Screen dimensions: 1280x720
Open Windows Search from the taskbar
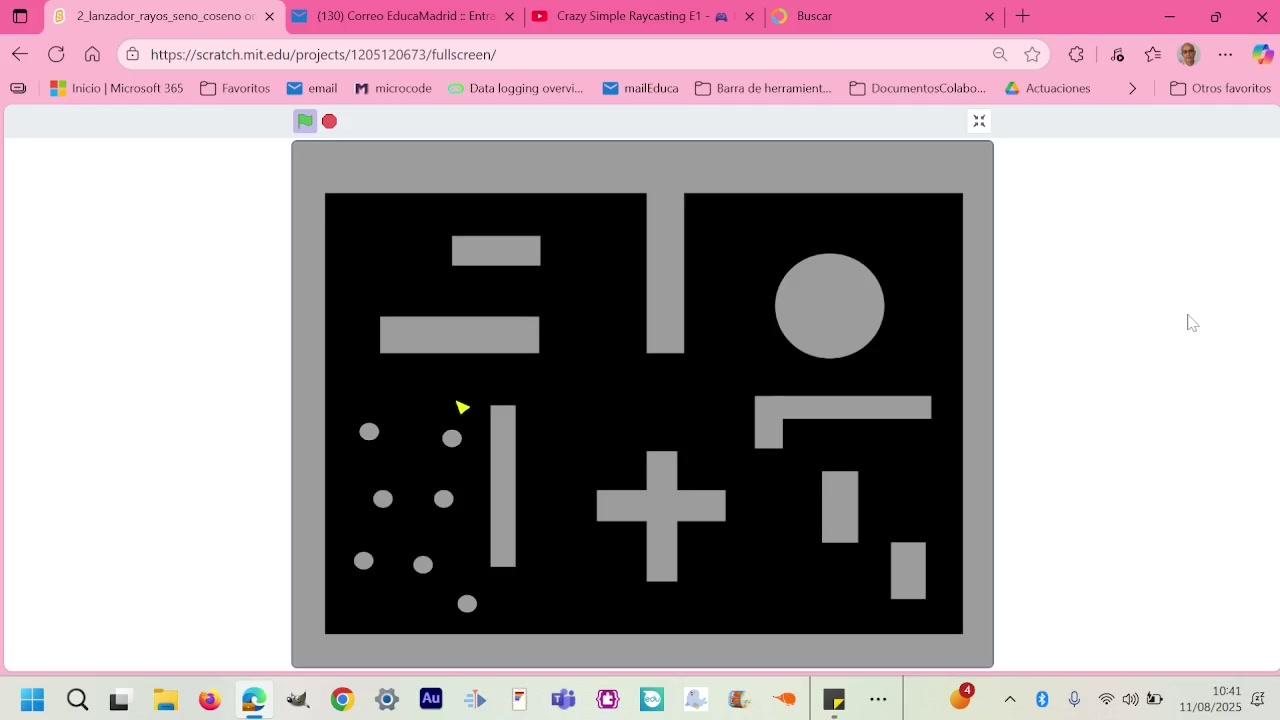tap(77, 699)
